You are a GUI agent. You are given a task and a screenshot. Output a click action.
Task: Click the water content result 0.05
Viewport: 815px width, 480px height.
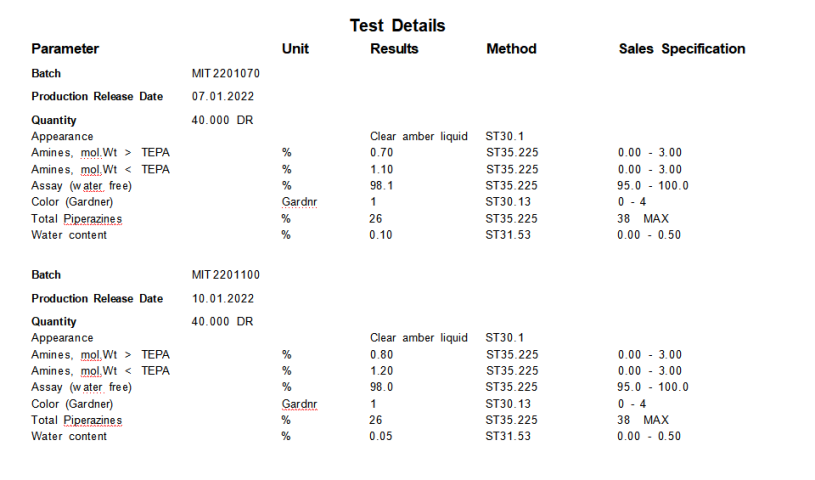coord(382,437)
